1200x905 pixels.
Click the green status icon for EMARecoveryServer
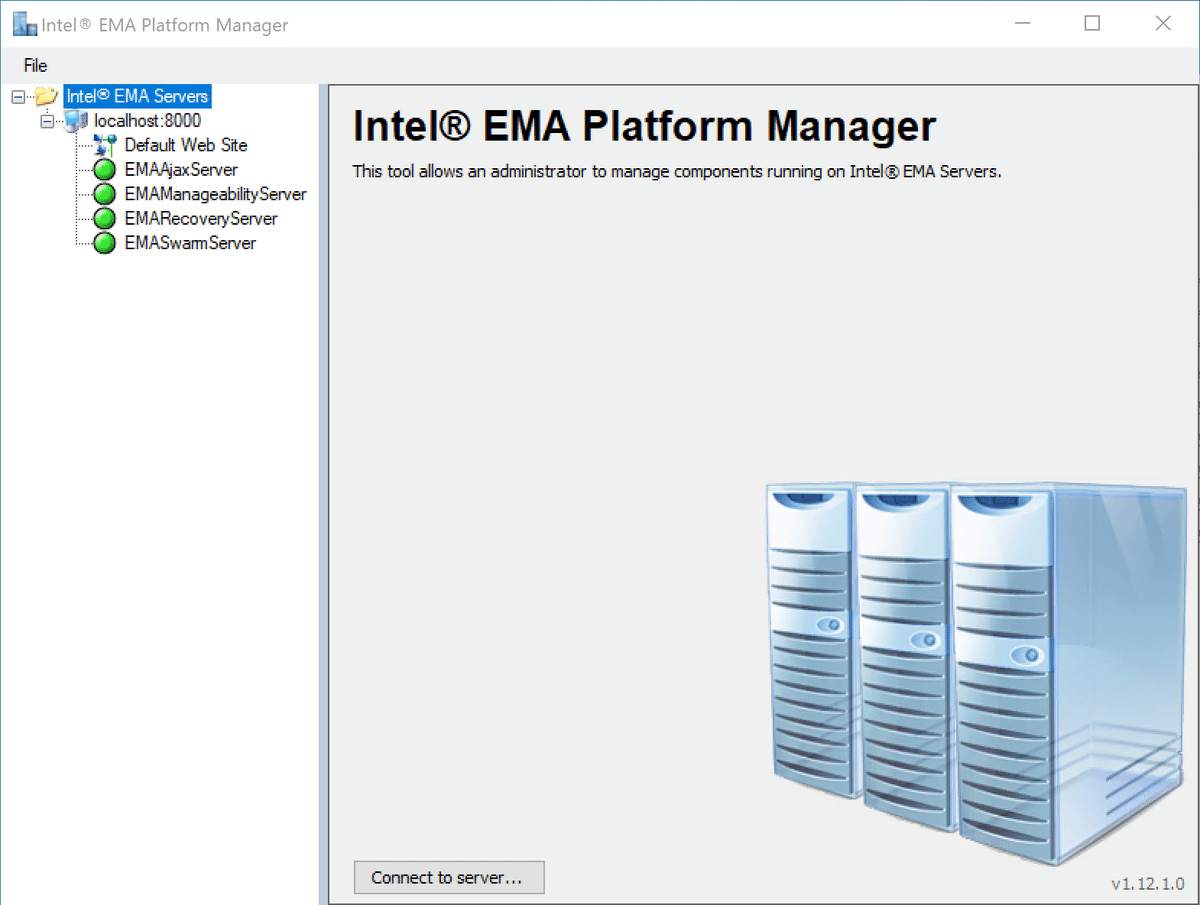[x=104, y=219]
